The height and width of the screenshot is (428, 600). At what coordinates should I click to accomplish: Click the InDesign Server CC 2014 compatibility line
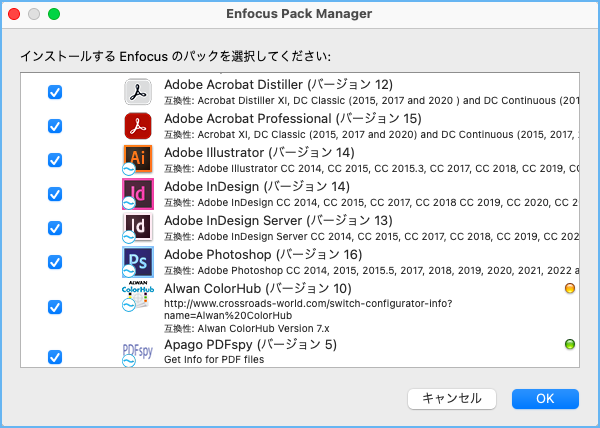[371, 237]
